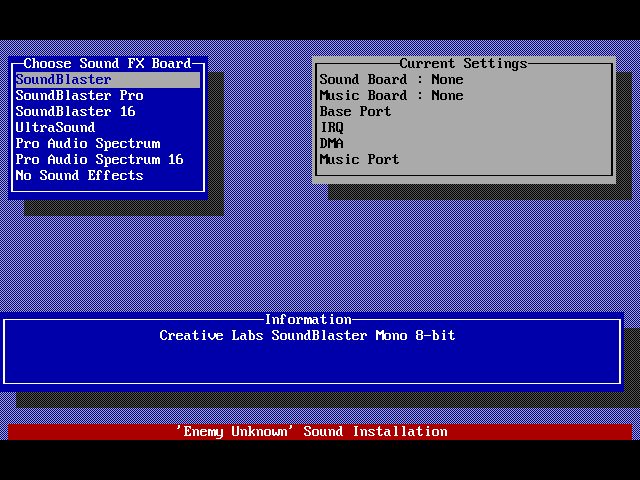Select SoundBlaster in the board list
Viewport: 640px width, 480px height.
108,80
